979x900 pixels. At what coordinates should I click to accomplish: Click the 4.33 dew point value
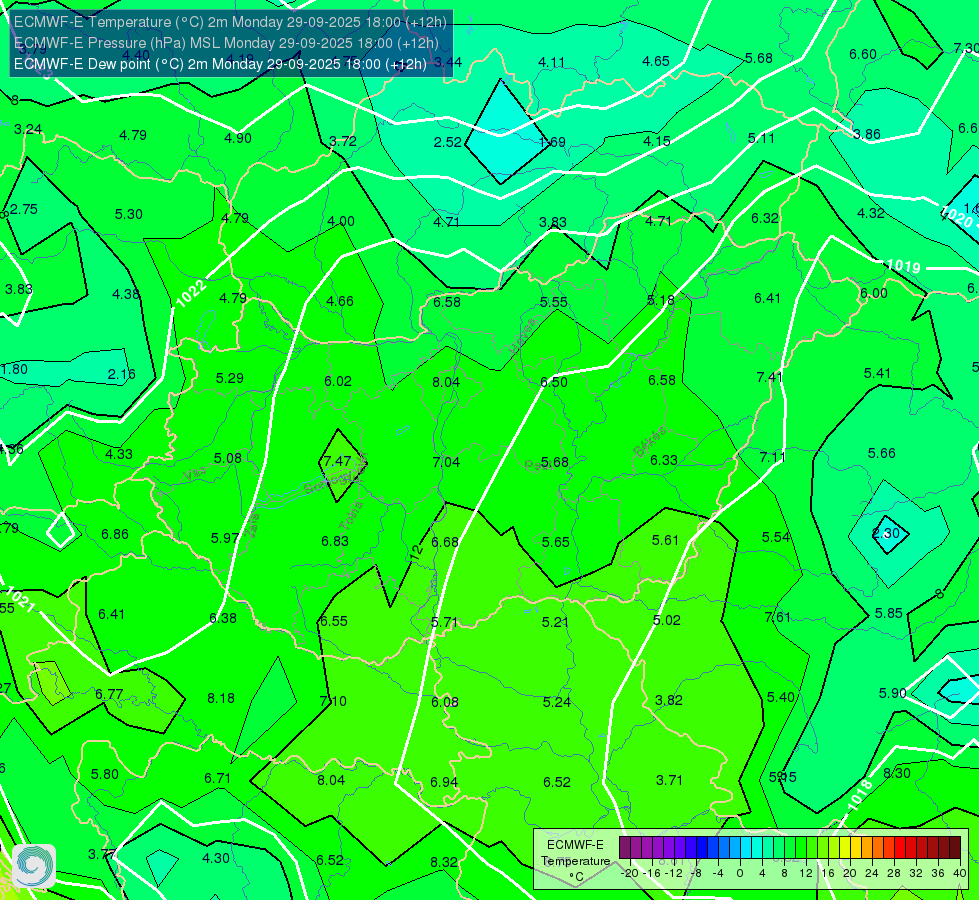pos(119,454)
